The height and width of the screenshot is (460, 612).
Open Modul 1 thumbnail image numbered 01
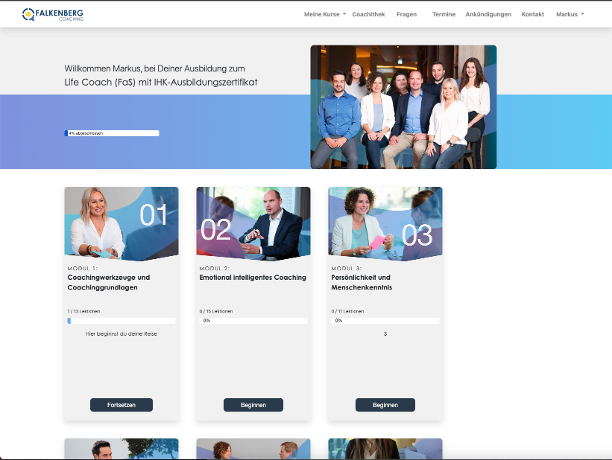click(x=121, y=222)
